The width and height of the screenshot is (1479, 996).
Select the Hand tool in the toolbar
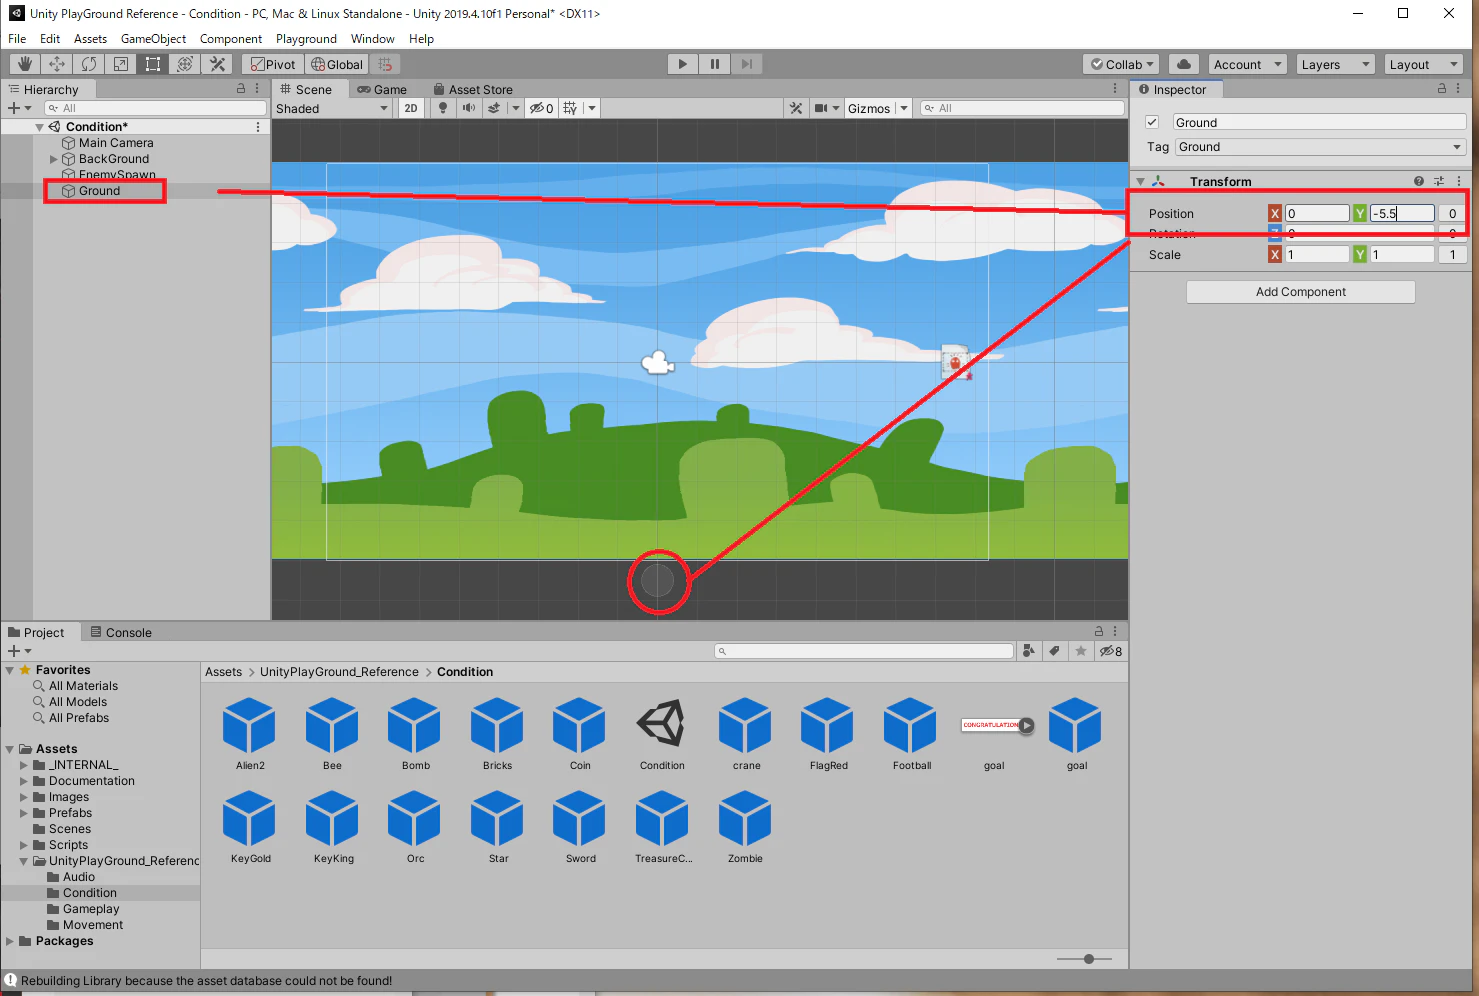(x=25, y=64)
